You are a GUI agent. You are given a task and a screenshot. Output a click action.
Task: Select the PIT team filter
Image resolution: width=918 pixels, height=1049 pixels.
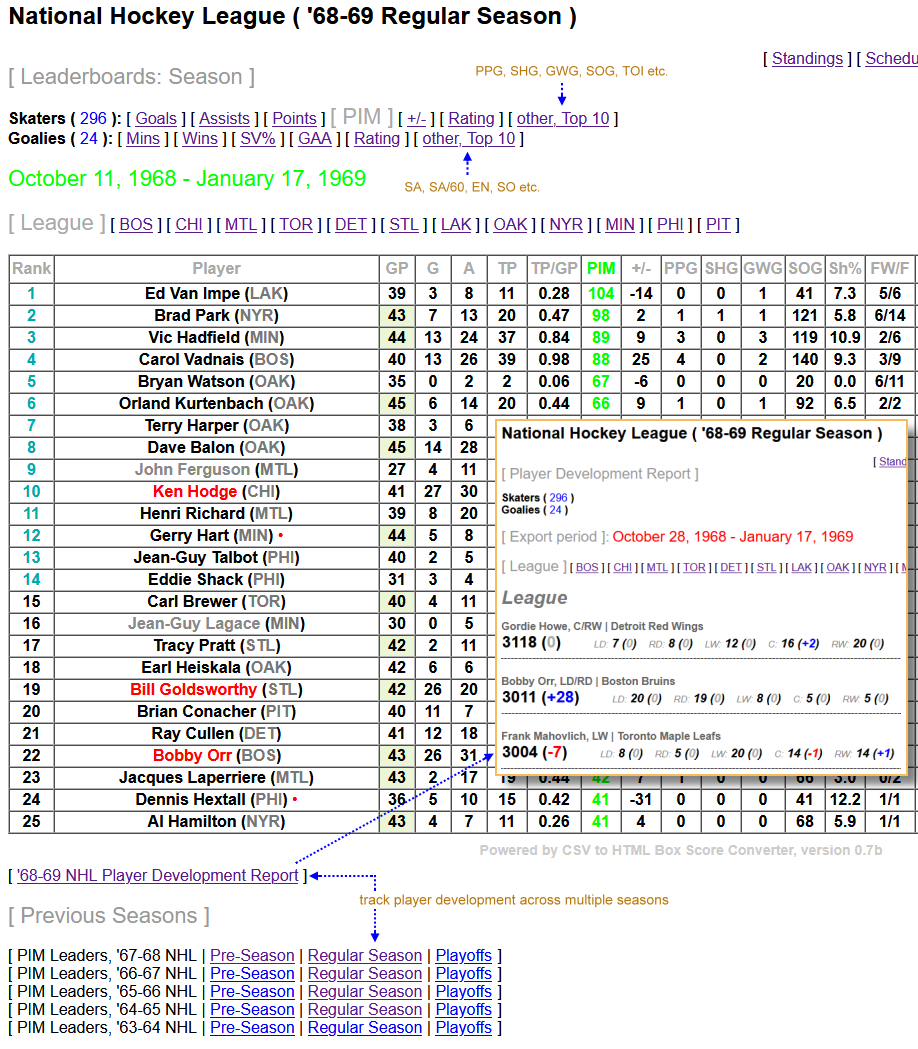[718, 225]
